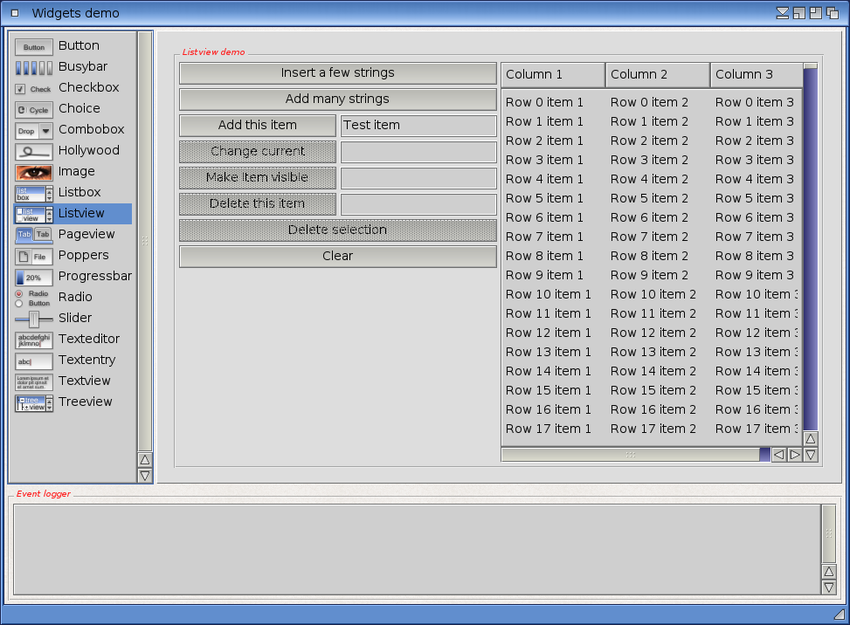Open the Checkbox widget demo entry
The height and width of the screenshot is (625, 850).
point(88,88)
